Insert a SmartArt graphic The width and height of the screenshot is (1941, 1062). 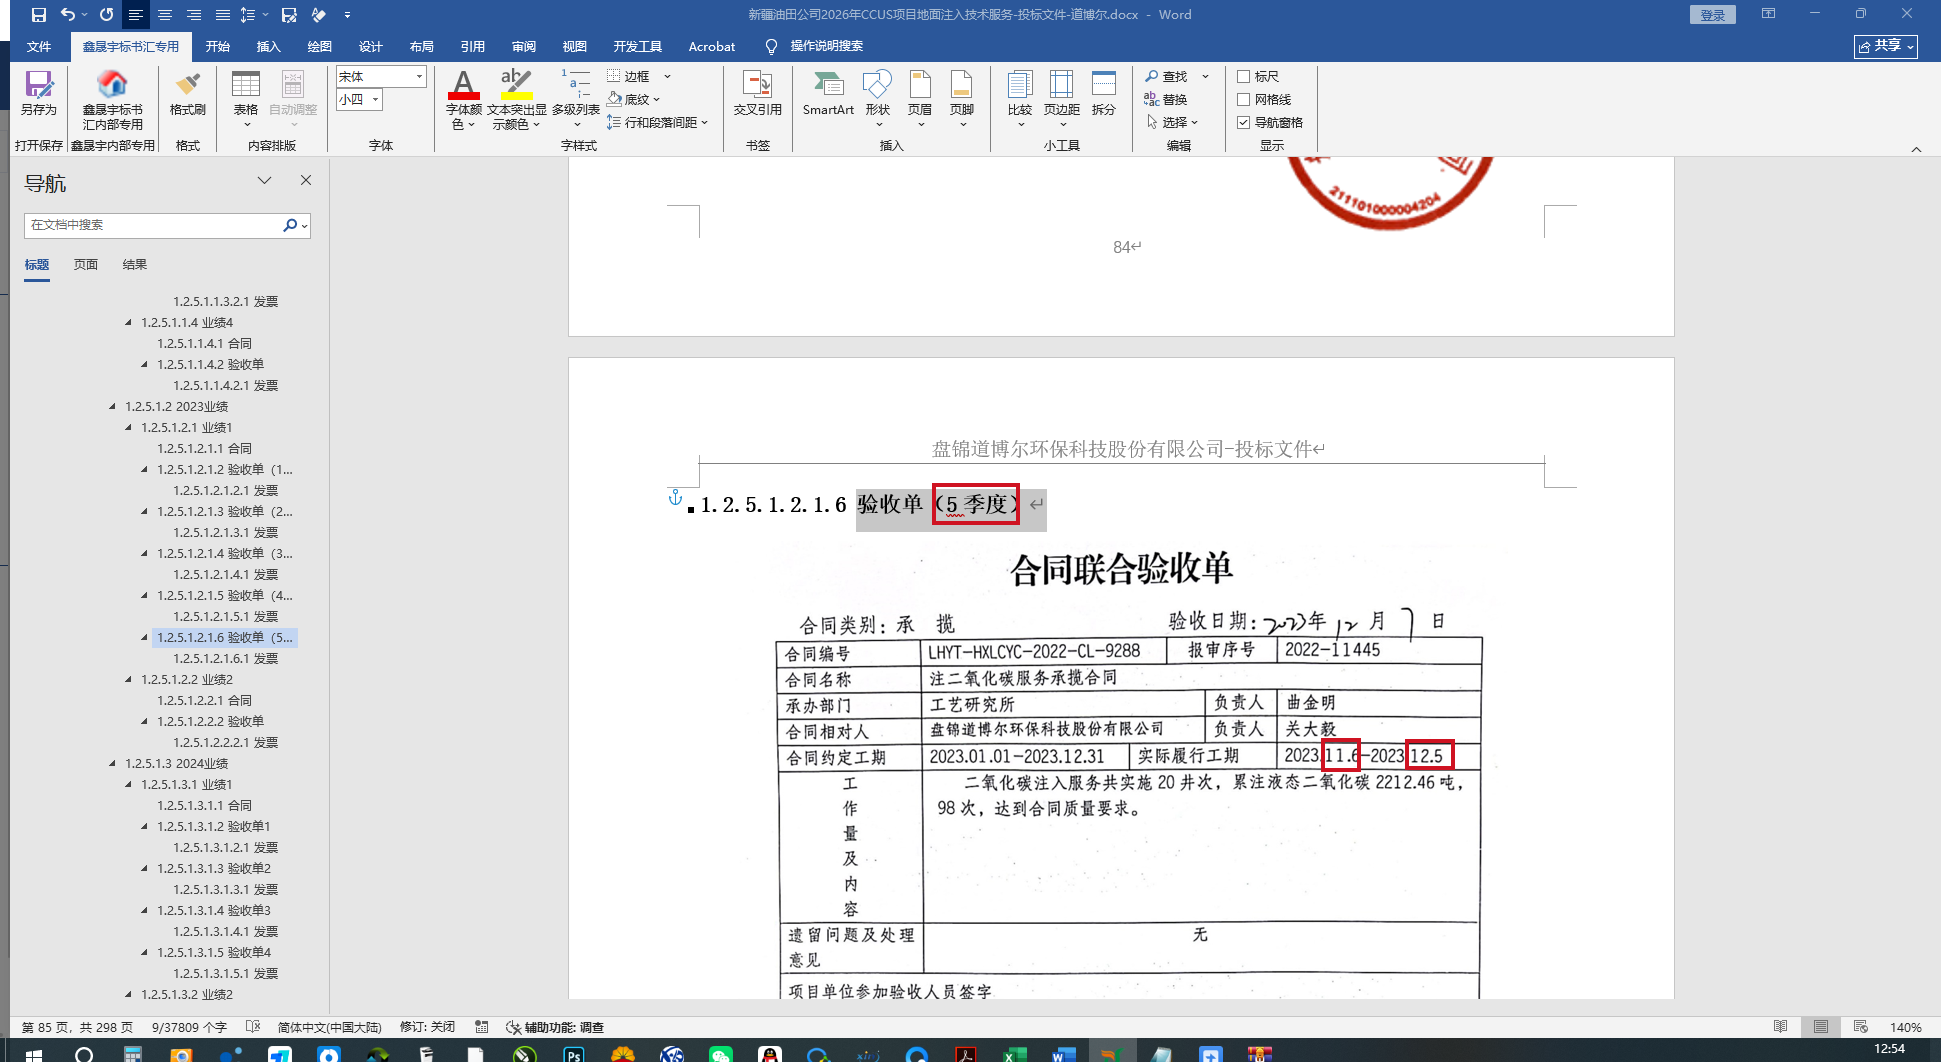point(828,94)
